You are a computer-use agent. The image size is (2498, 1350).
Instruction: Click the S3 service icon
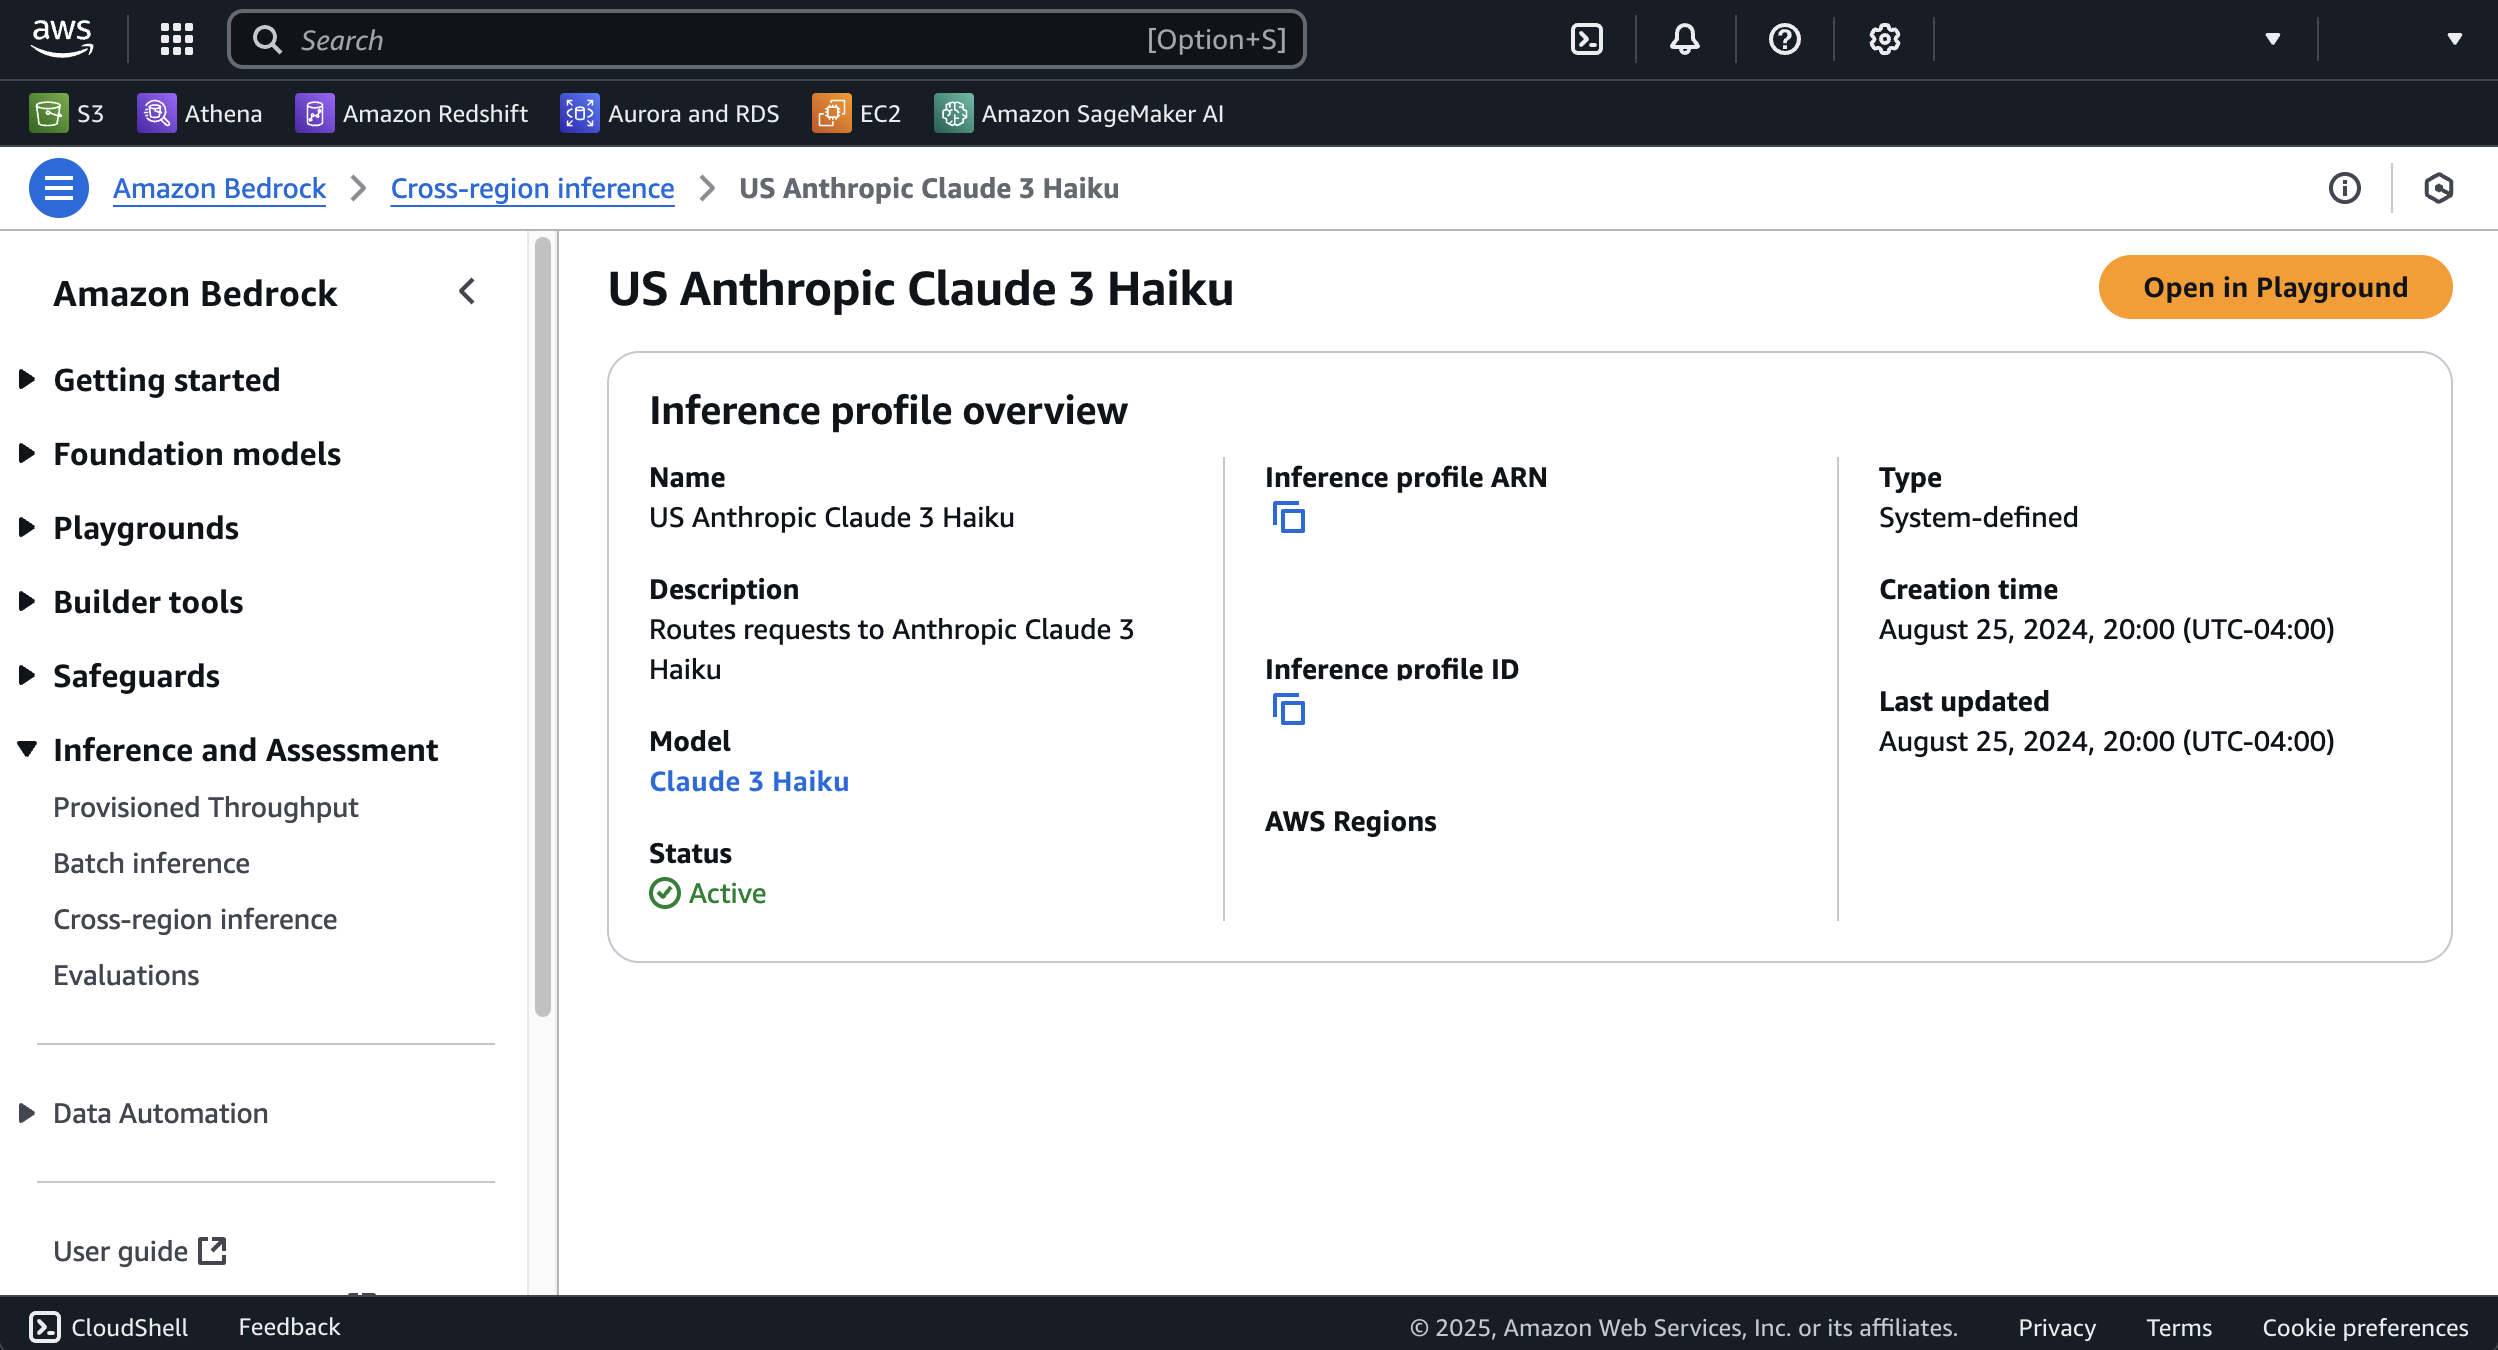pos(48,113)
